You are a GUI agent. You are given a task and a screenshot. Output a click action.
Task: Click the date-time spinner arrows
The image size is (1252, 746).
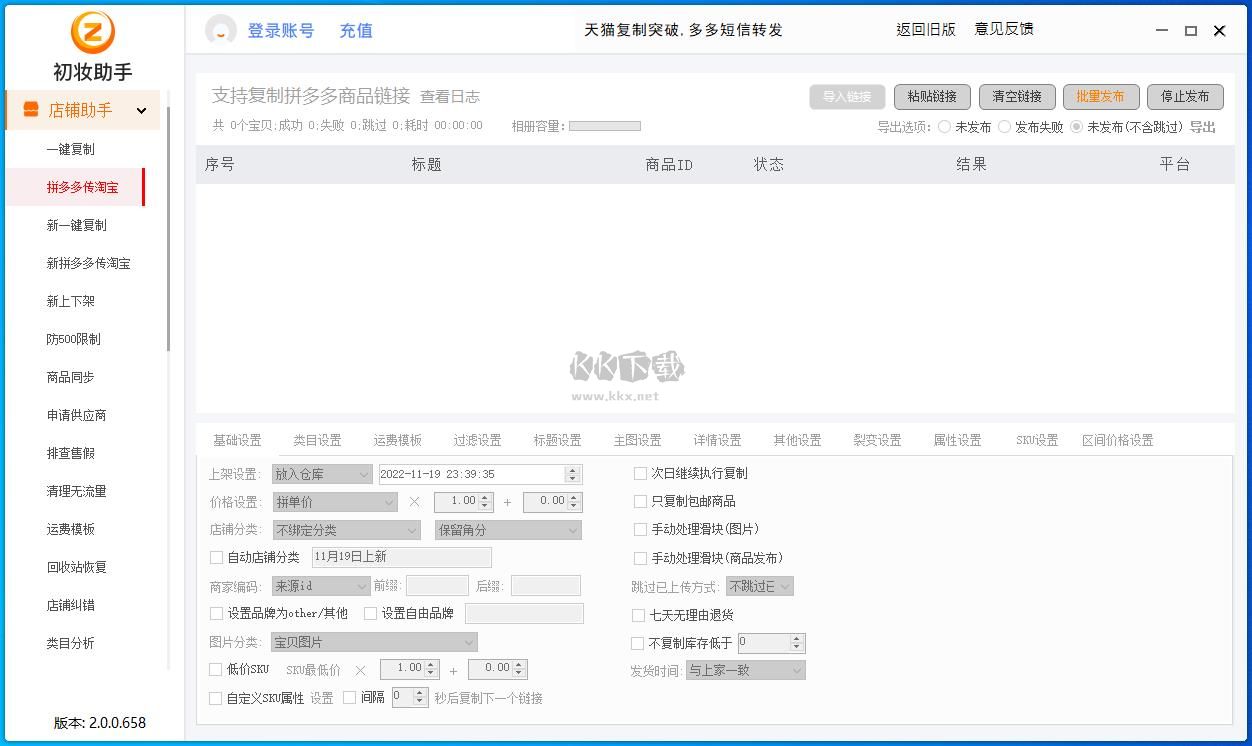click(x=572, y=474)
